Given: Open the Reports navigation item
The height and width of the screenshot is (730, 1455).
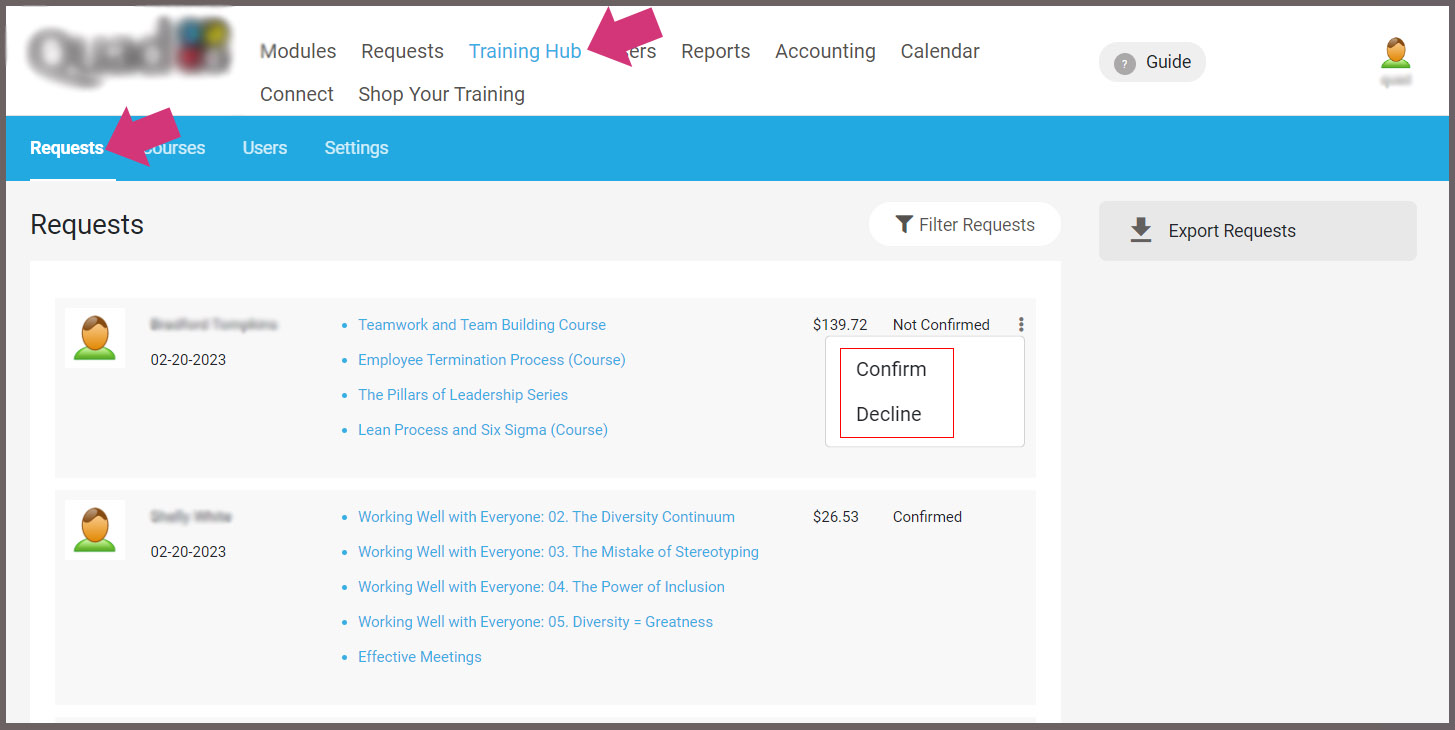Looking at the screenshot, I should (715, 51).
